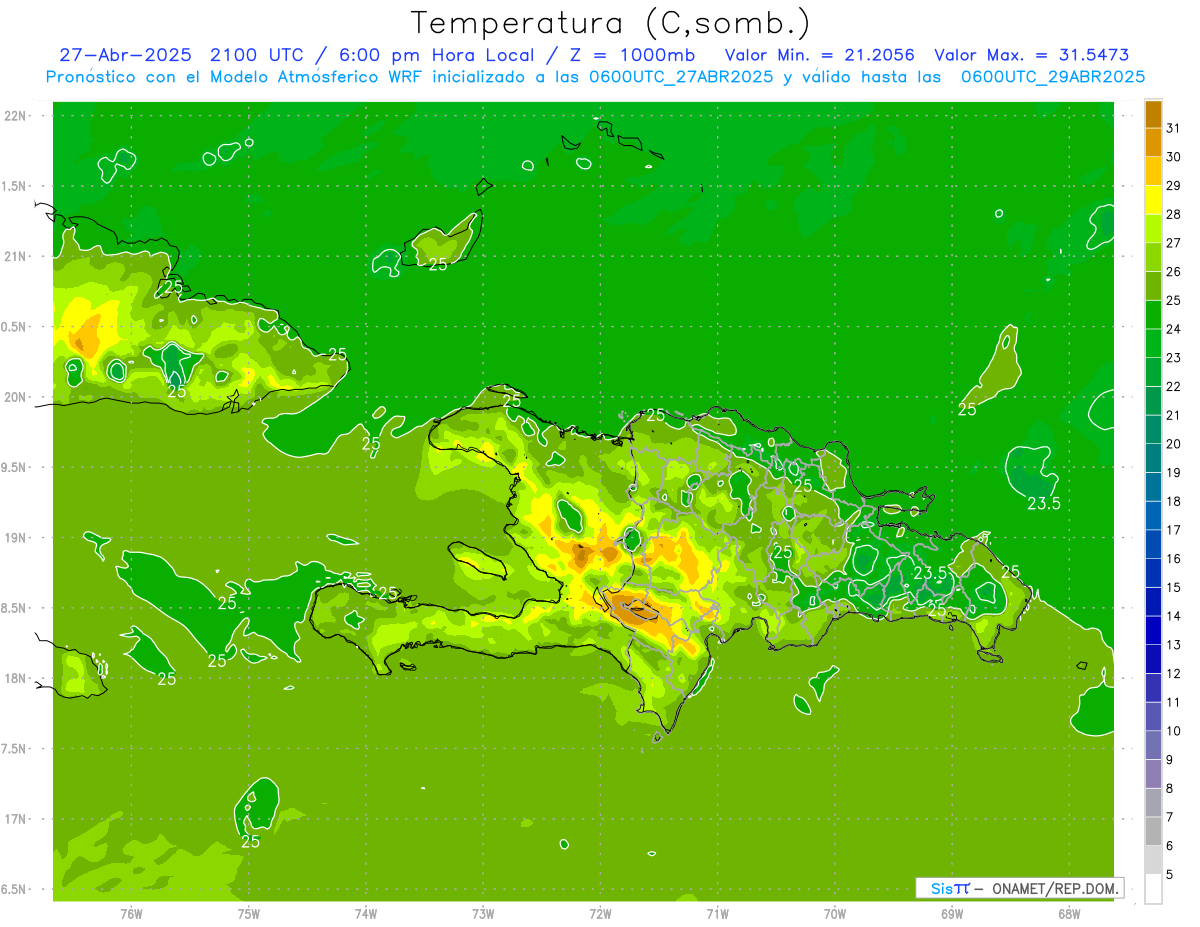Click the 9.5N latitude tick label
The image size is (1200, 927).
[15, 468]
